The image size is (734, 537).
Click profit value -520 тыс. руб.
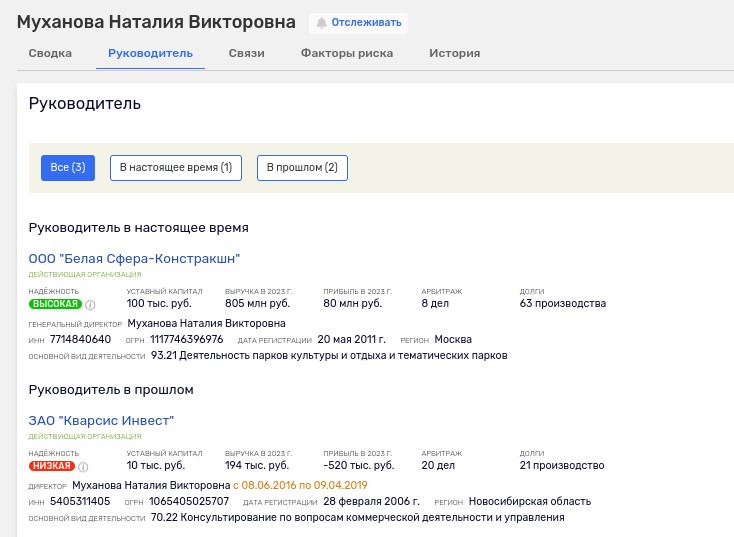pos(359,465)
